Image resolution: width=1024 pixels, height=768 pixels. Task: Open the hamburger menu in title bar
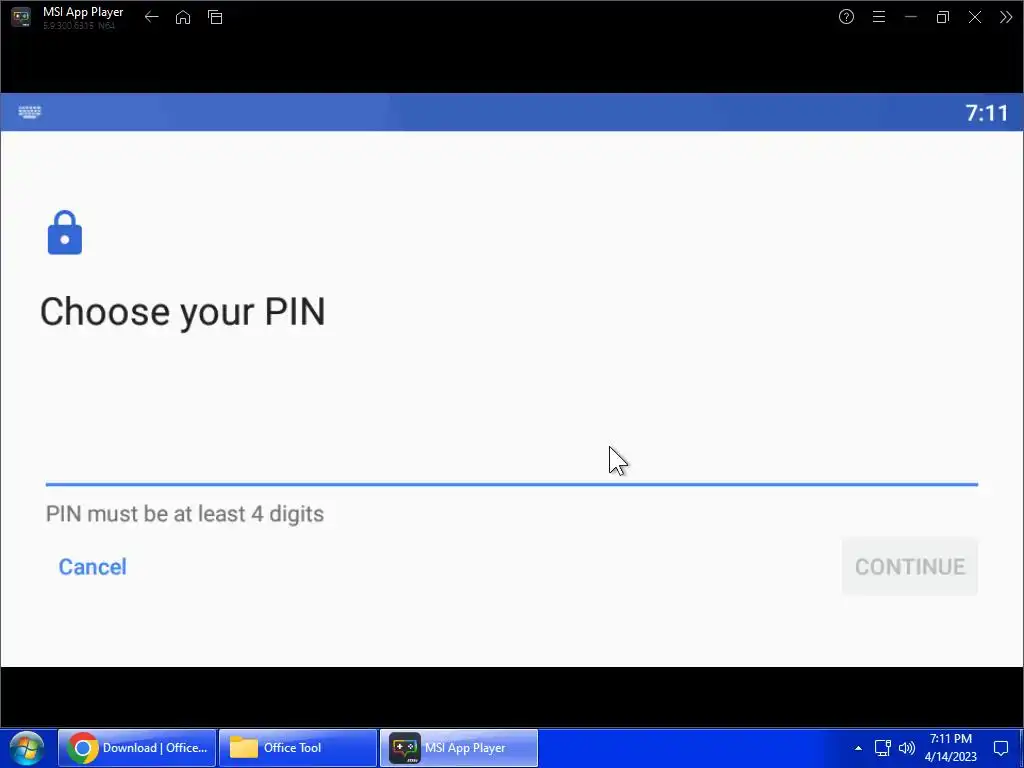pos(879,17)
